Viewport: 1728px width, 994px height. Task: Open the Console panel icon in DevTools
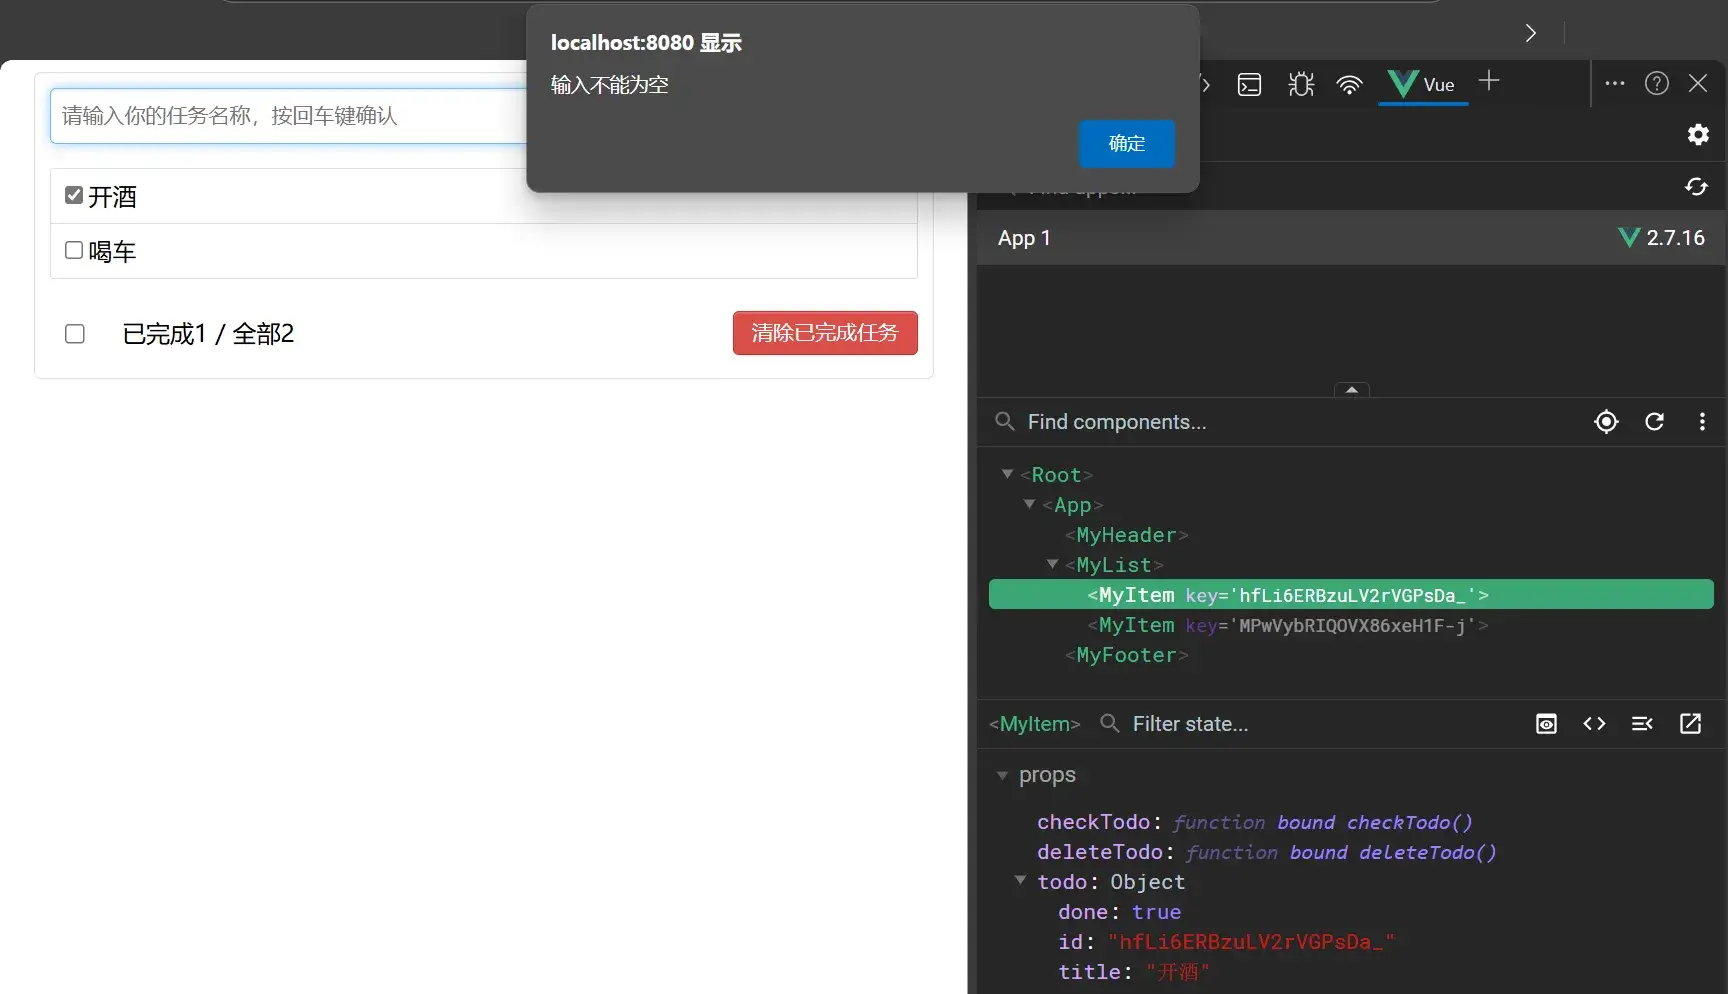[x=1249, y=84]
